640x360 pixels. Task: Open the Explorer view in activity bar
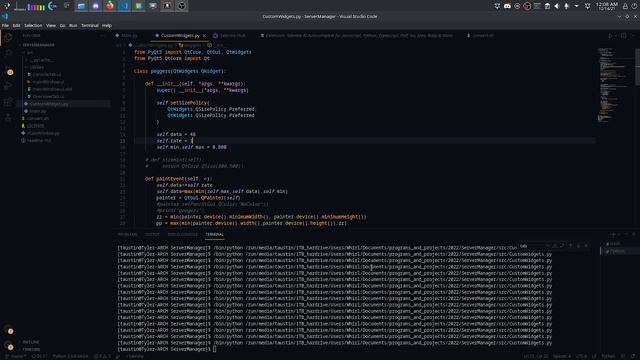[8, 38]
